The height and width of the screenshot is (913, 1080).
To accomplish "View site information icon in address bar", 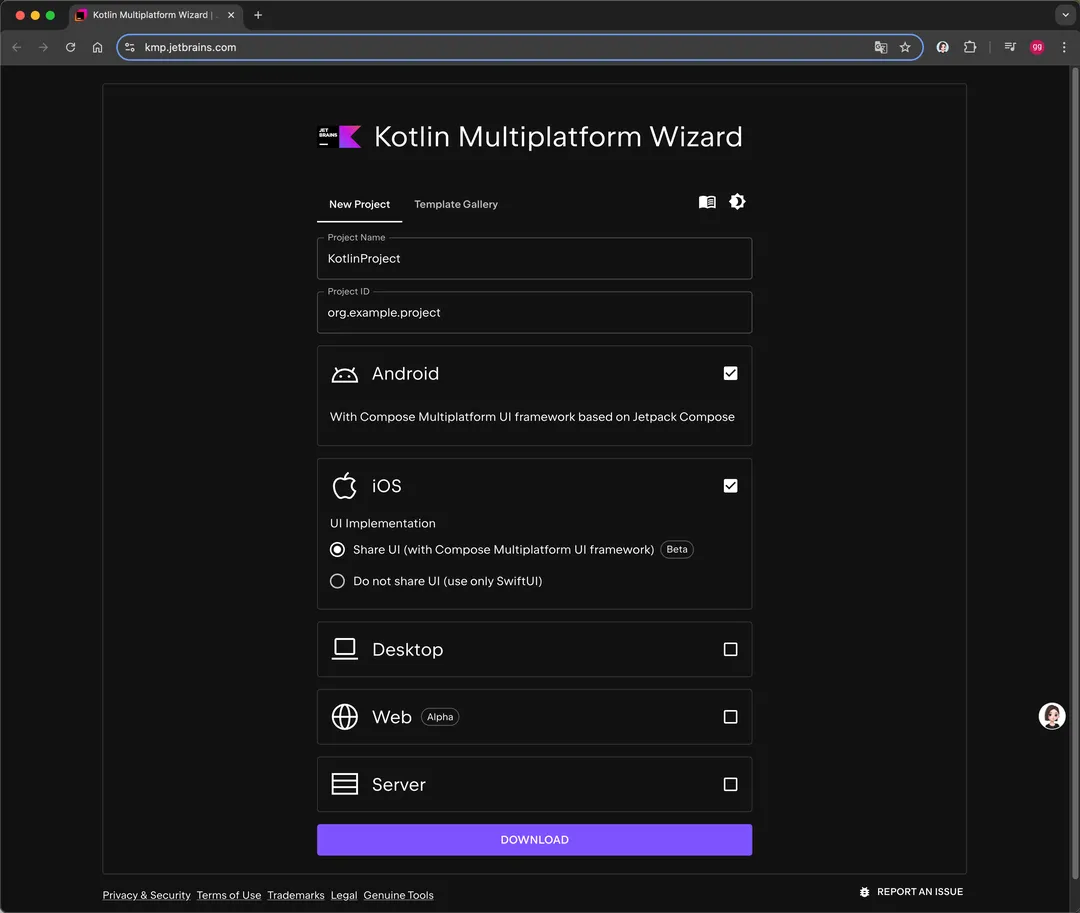I will pos(129,47).
